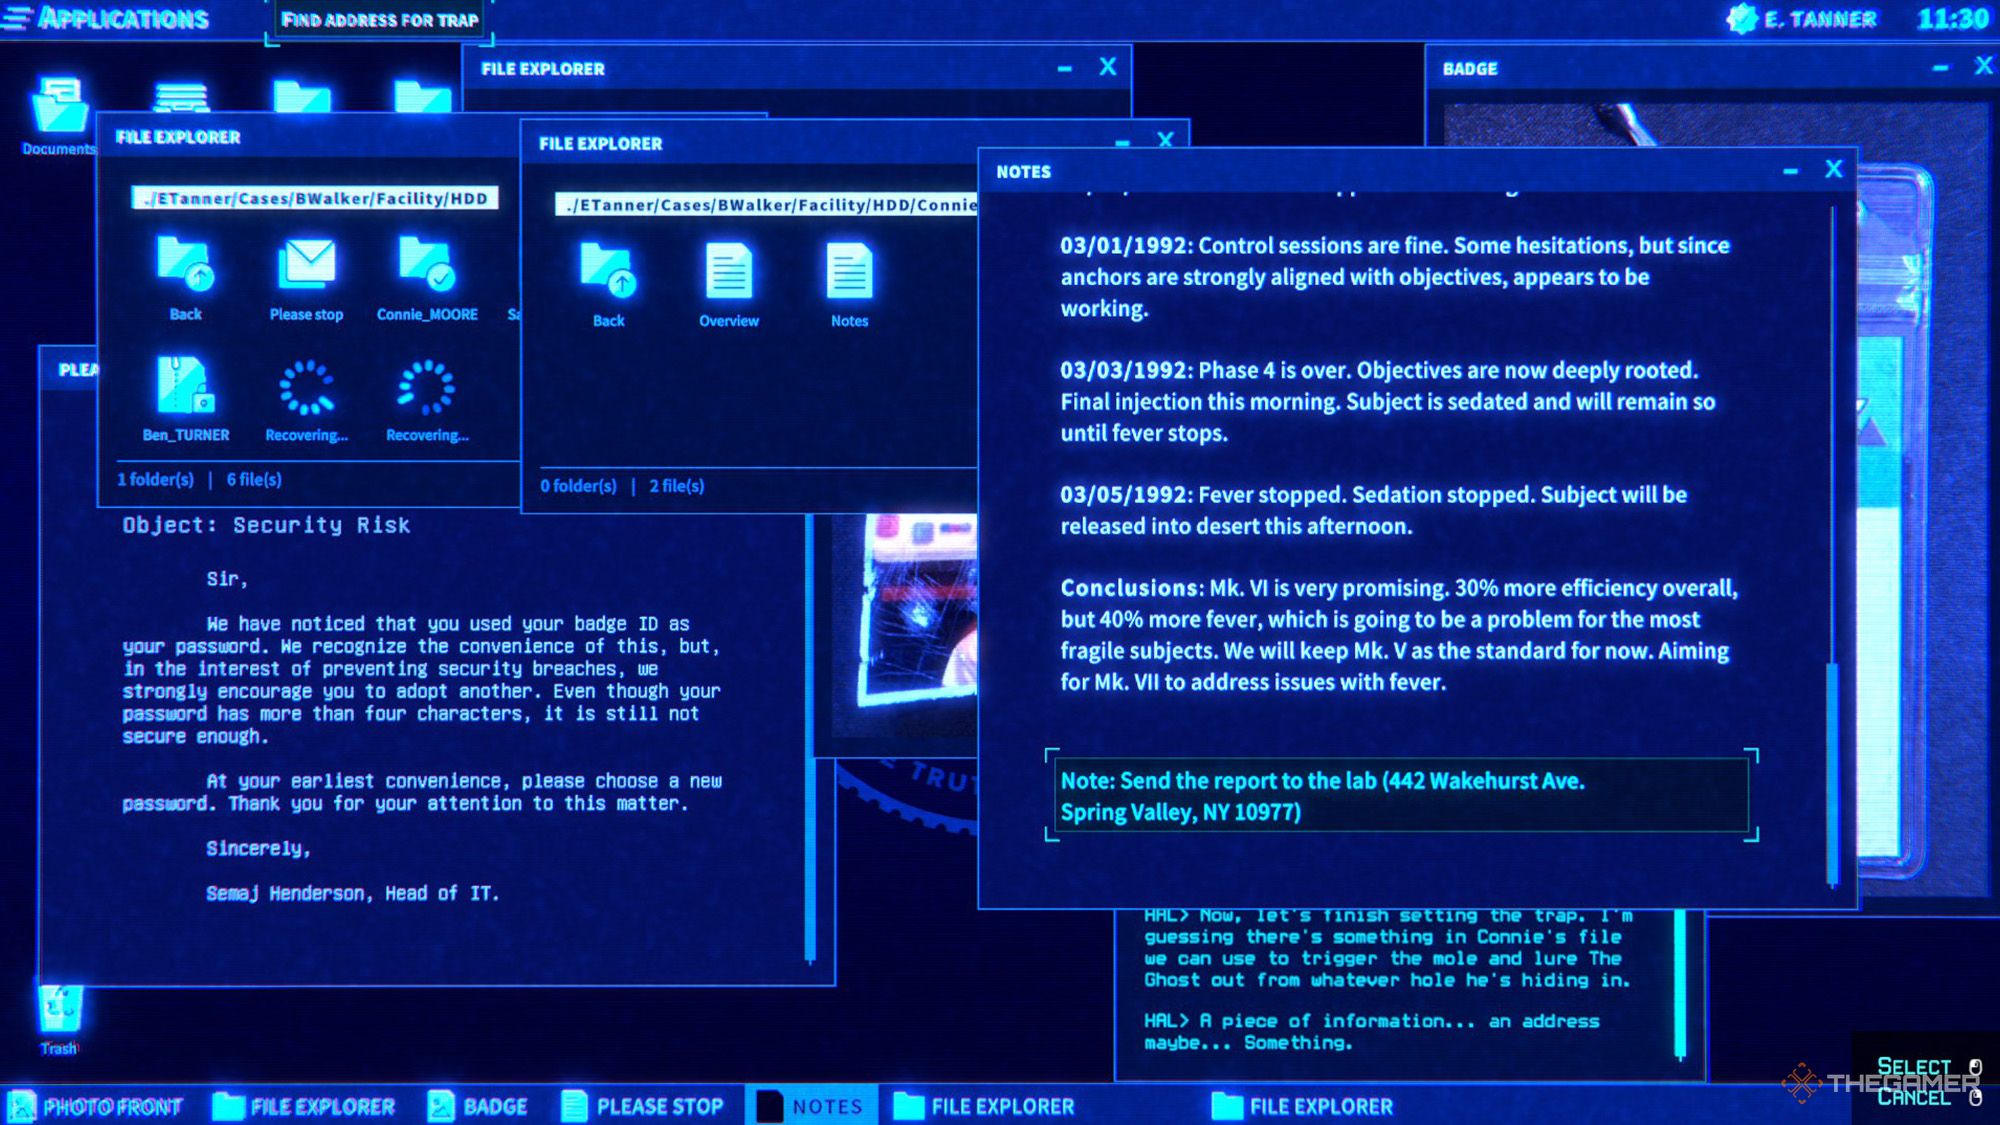This screenshot has height=1125, width=2000.
Task: Click the Please Stop email scrollbar
Action: [810, 740]
